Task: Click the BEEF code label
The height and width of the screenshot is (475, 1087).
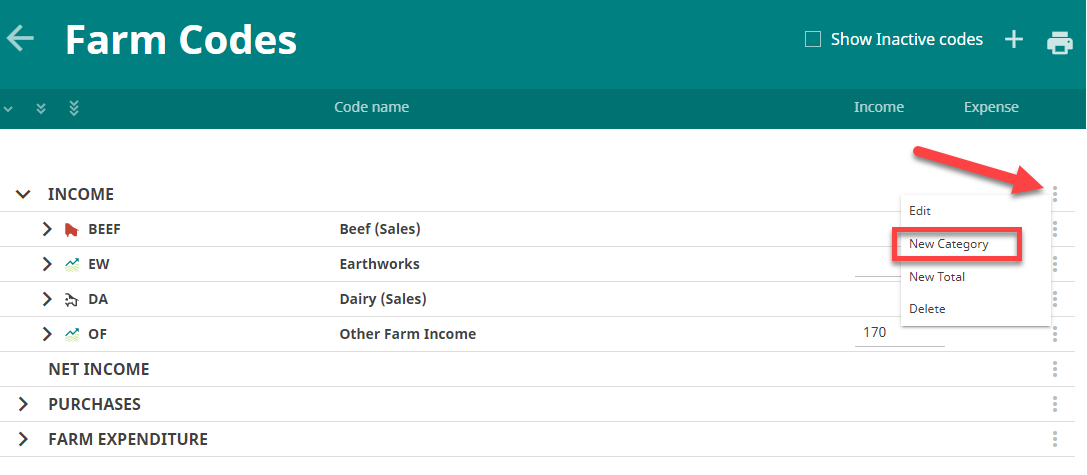Action: 105,230
